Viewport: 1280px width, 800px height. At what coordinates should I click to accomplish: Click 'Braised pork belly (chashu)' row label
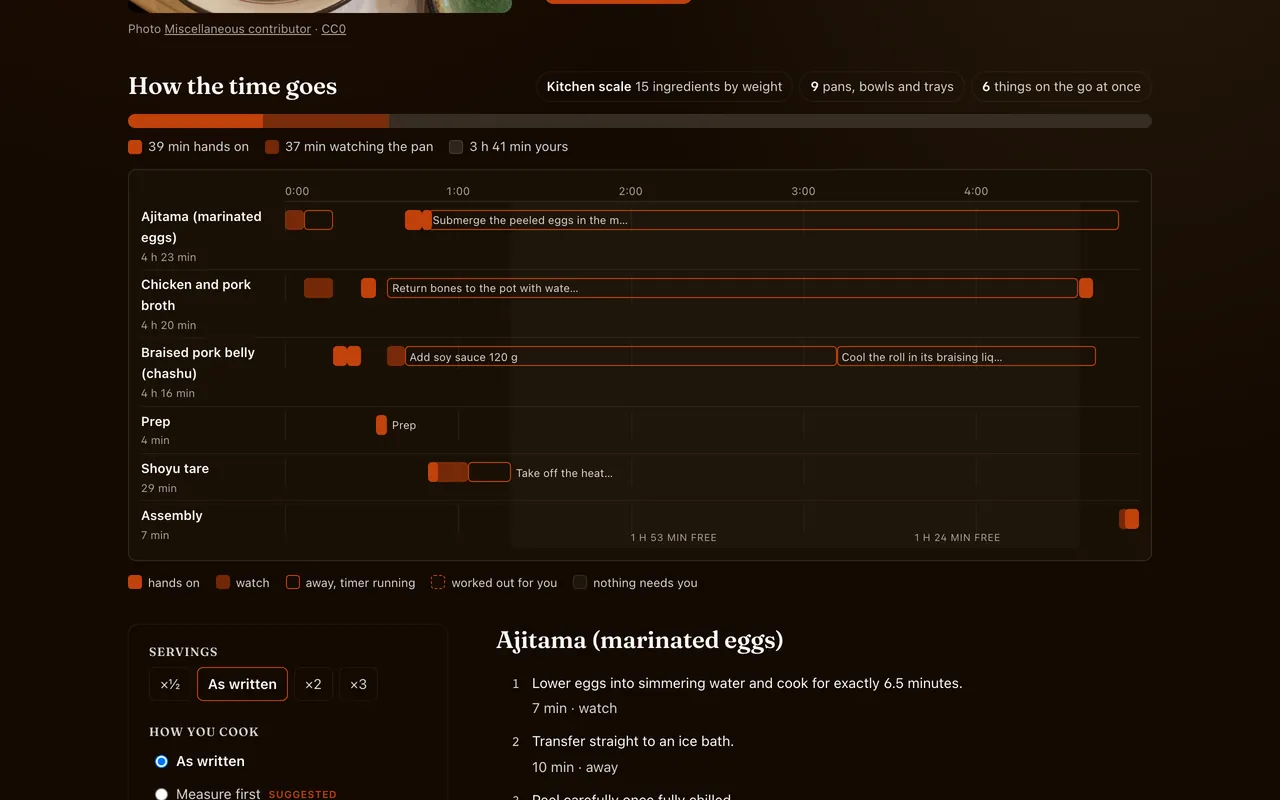198,363
